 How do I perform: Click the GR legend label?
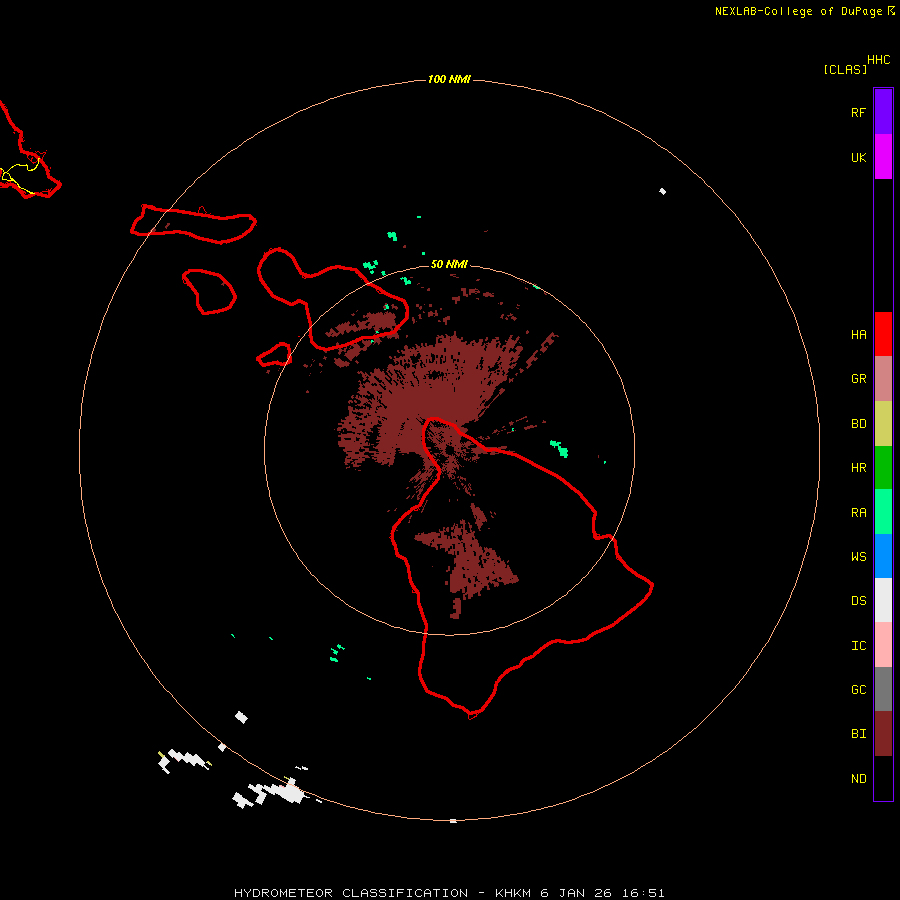859,379
